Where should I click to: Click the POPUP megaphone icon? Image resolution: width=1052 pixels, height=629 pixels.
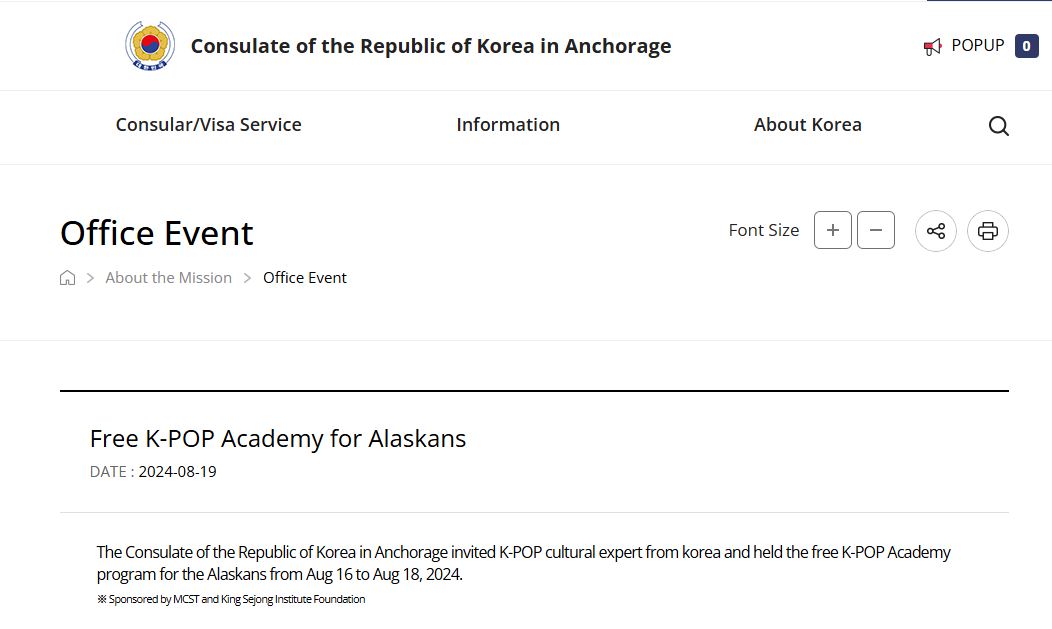click(933, 46)
